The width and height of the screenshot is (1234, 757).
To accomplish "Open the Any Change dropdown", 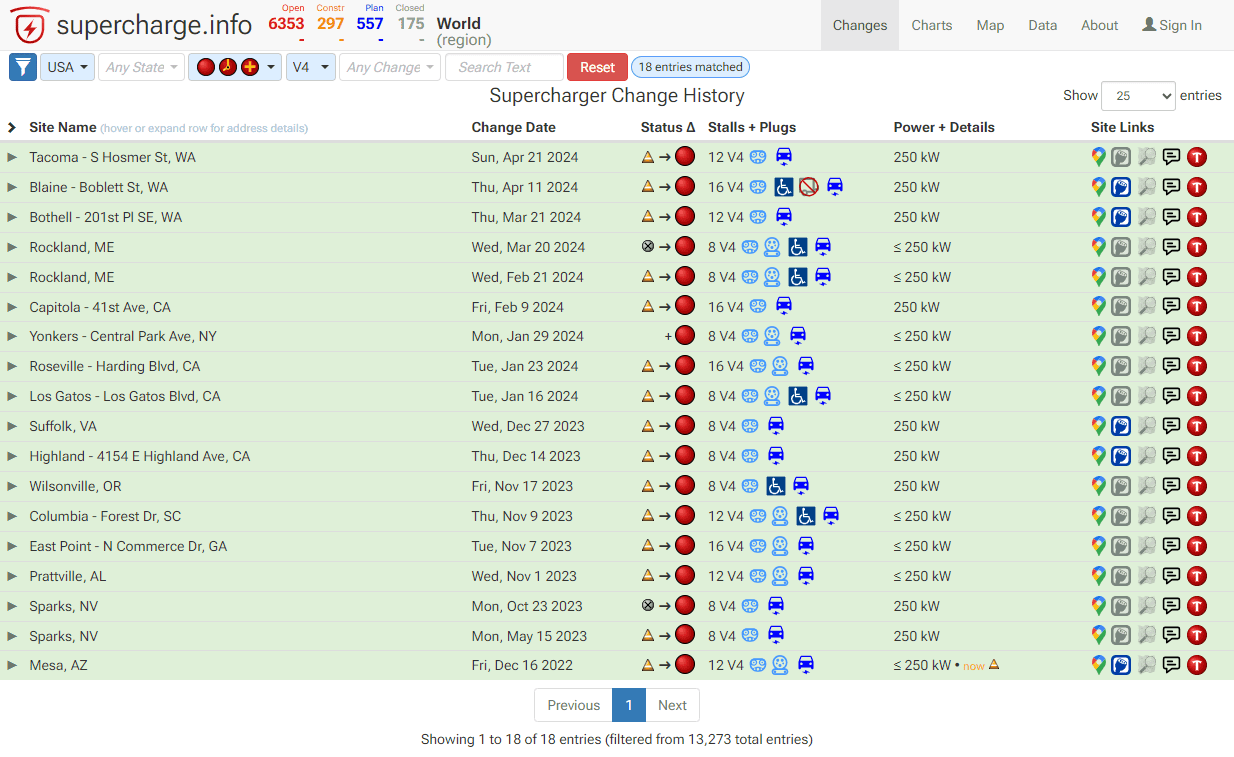I will pos(390,67).
